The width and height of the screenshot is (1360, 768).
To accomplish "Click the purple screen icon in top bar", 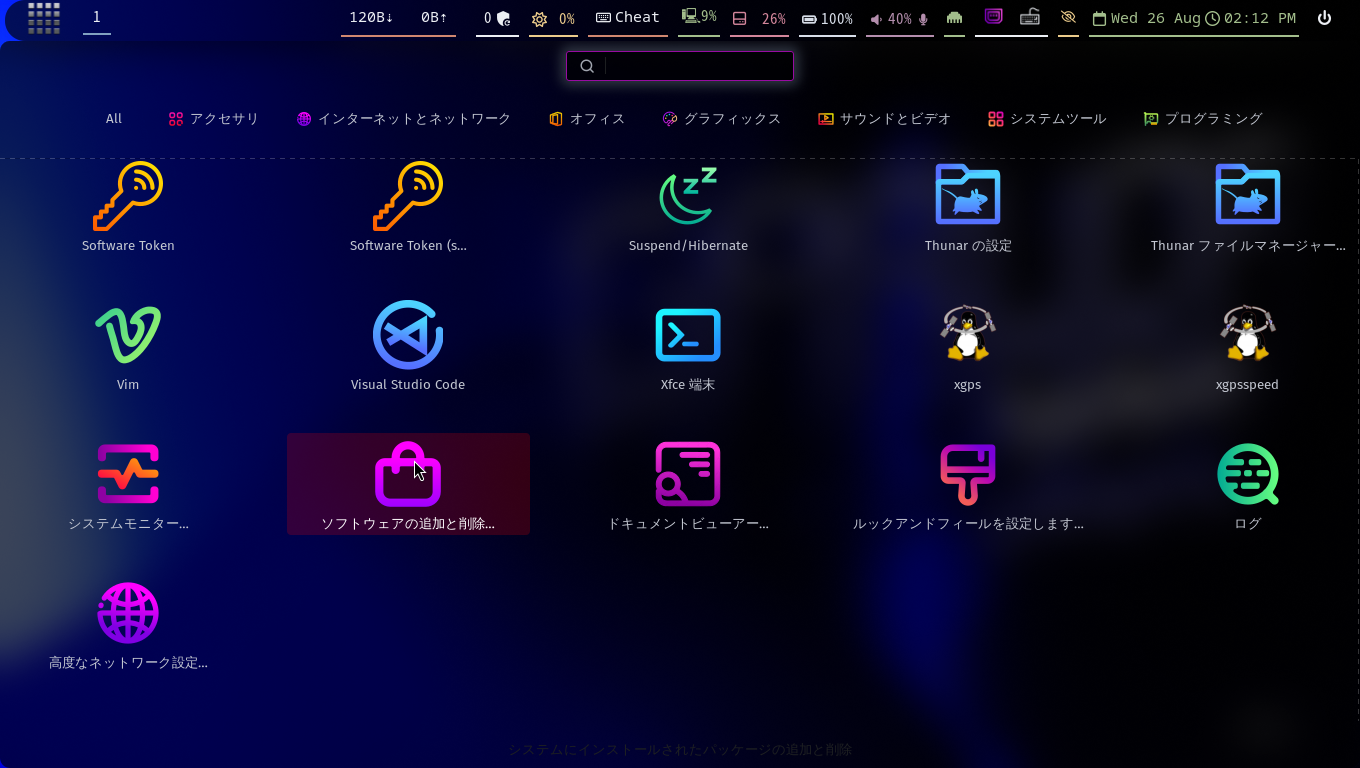I will [x=993, y=17].
